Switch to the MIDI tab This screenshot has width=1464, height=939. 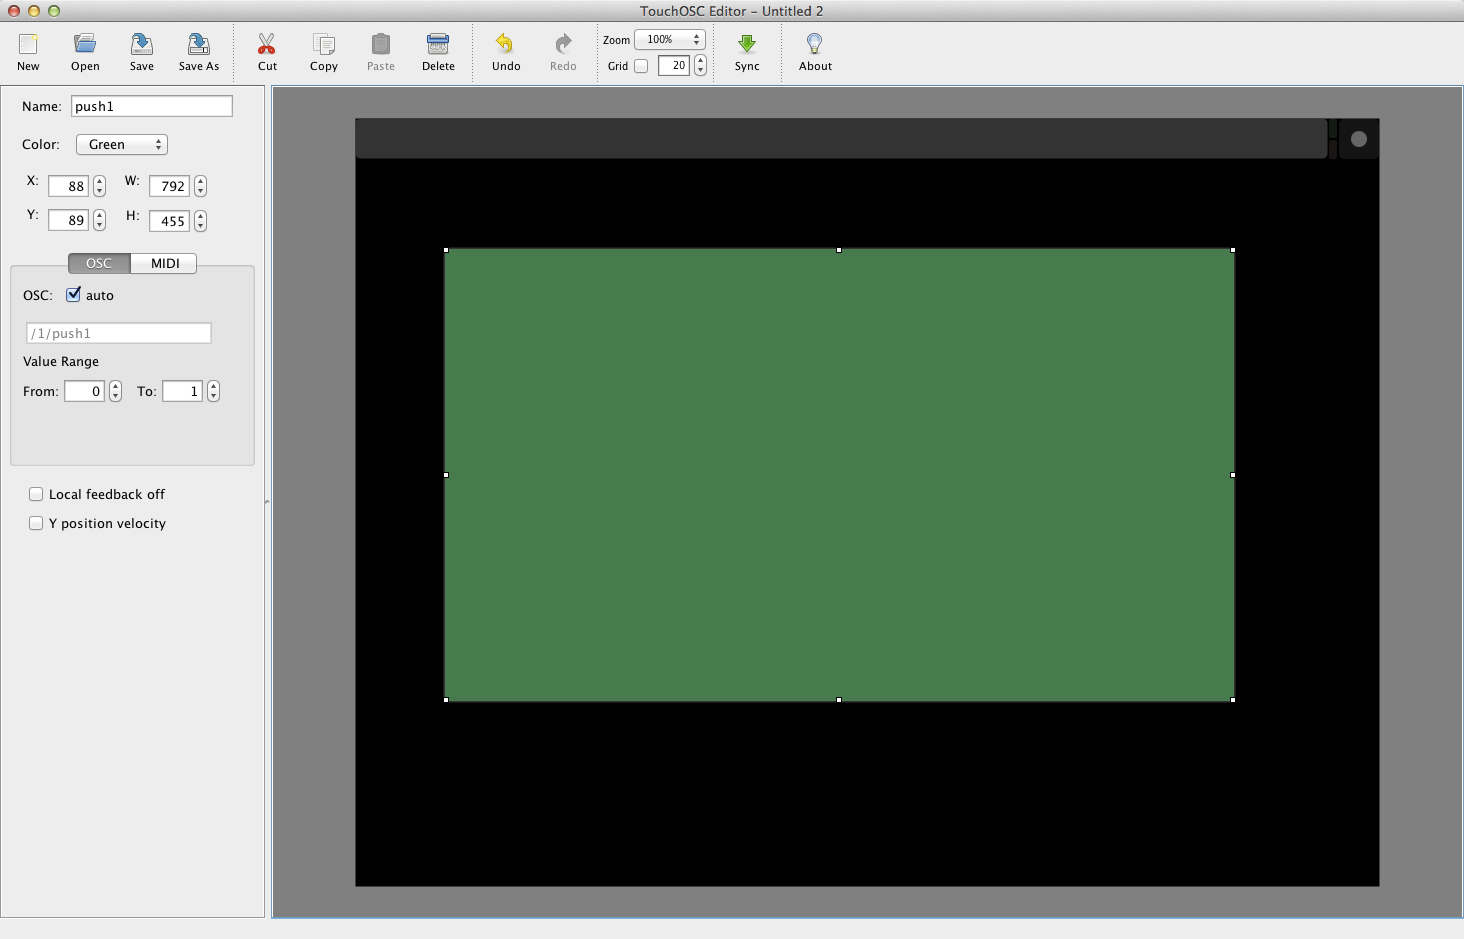pos(165,263)
